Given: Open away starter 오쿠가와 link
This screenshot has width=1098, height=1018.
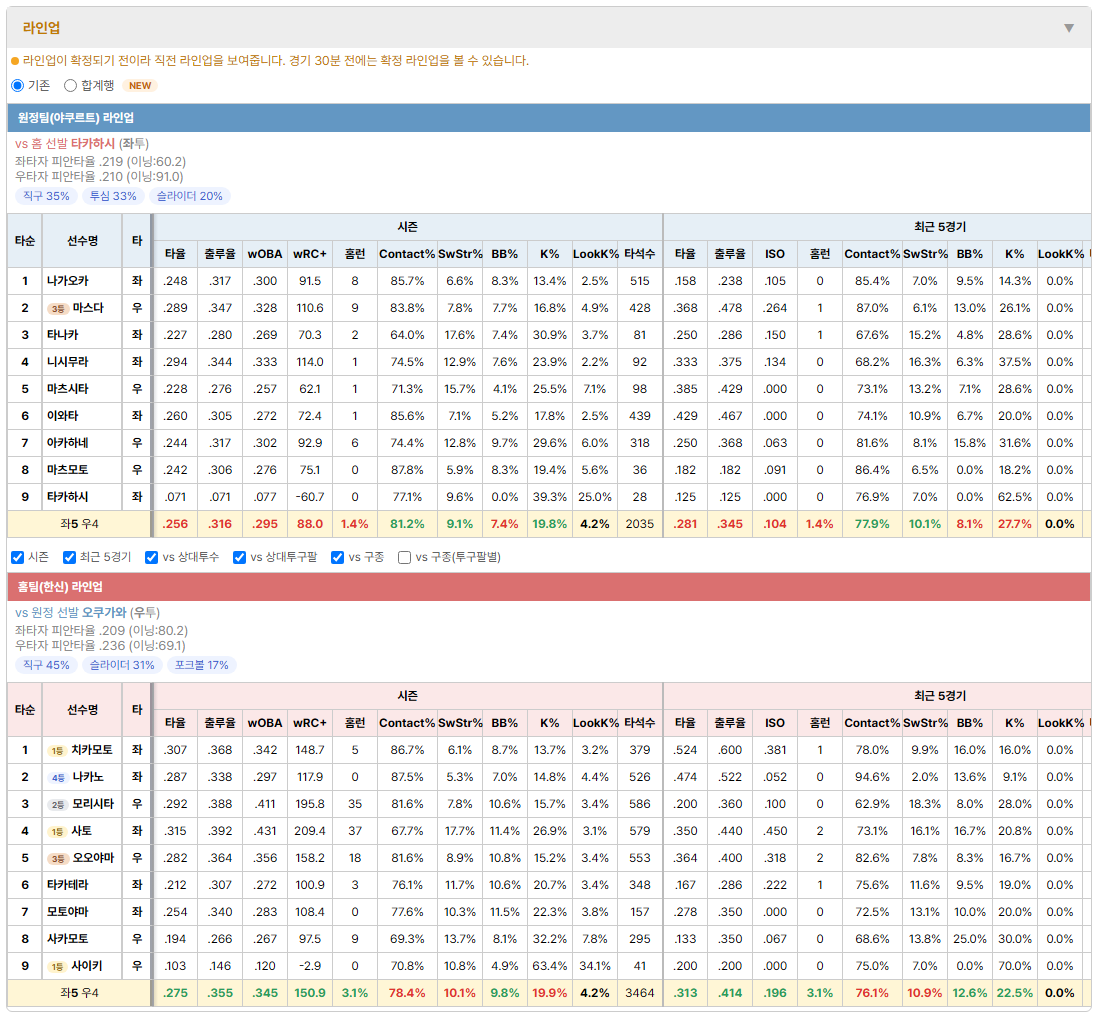Looking at the screenshot, I should (104, 613).
